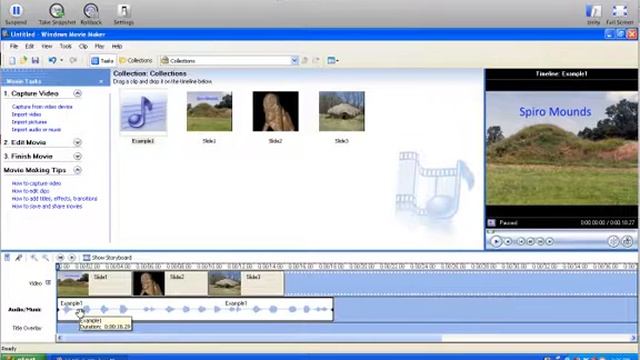Viewport: 640px width, 360px height.
Task: Select the Slide2 clip on video track
Action: coord(170,283)
